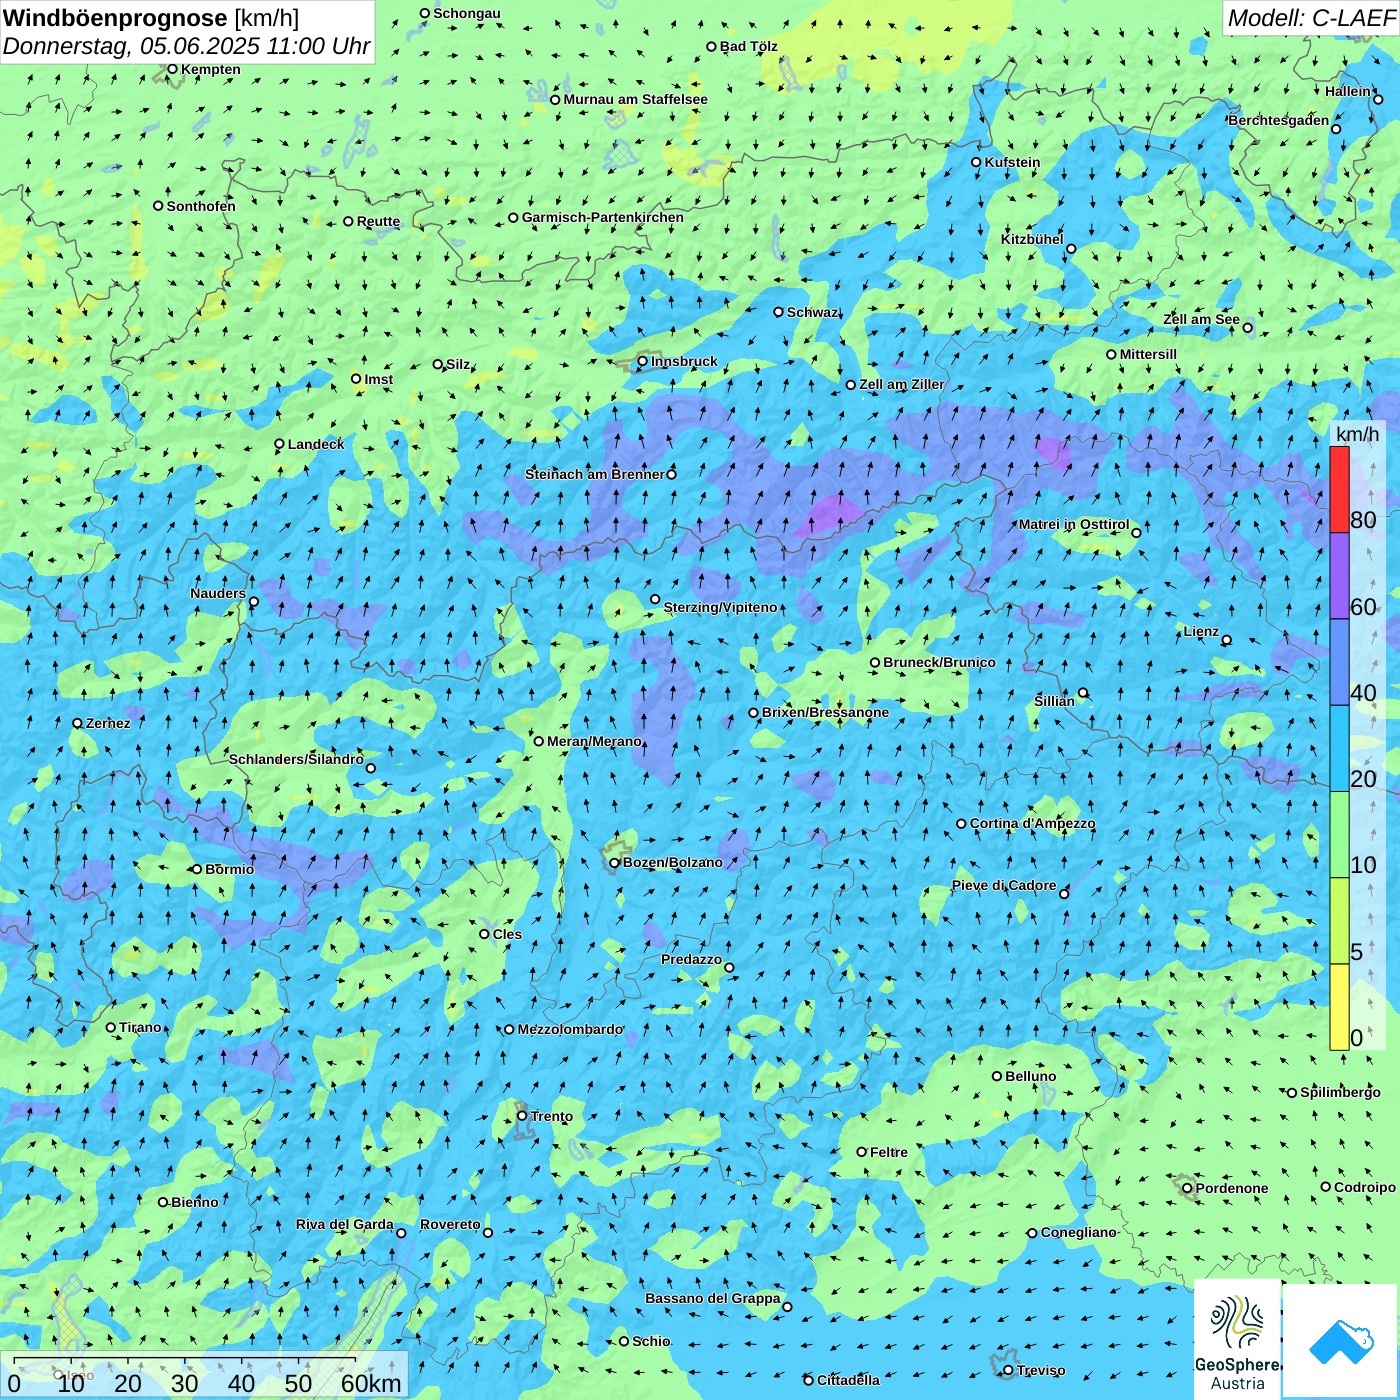The width and height of the screenshot is (1400, 1400).
Task: Click the Pordenone city marker
Action: [x=1188, y=1188]
